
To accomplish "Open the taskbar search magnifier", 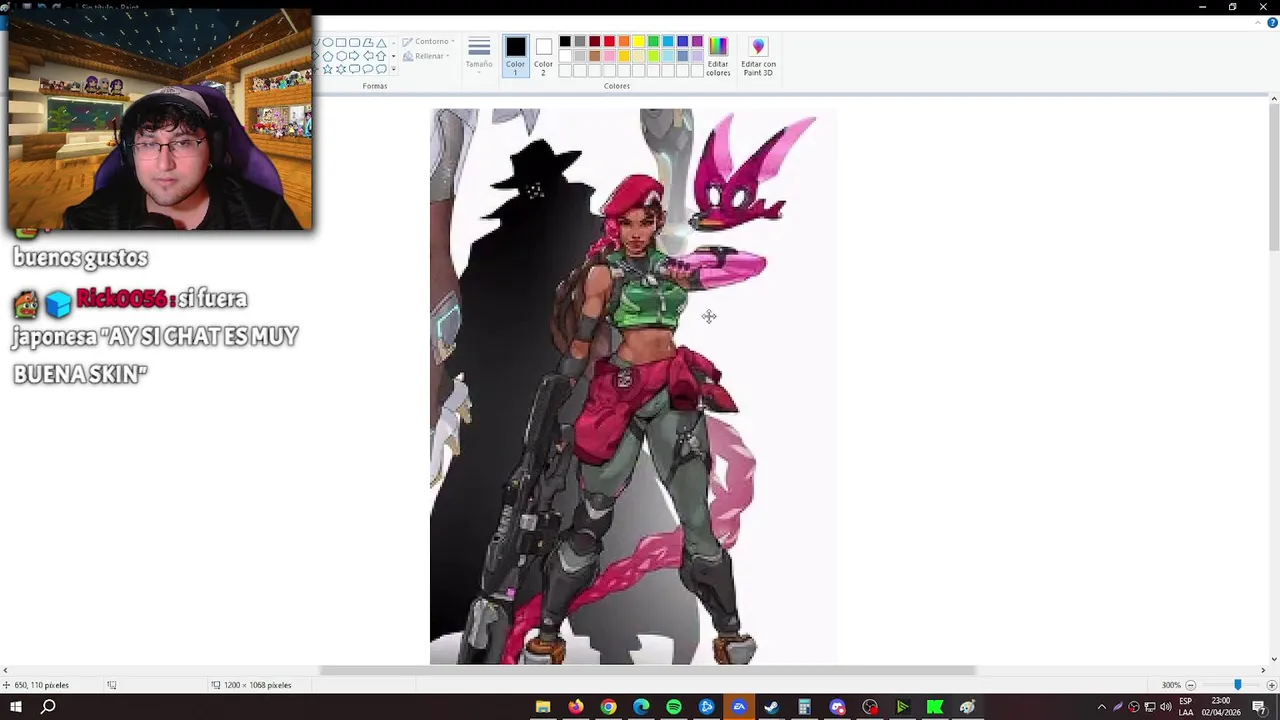I will pyautogui.click(x=48, y=707).
